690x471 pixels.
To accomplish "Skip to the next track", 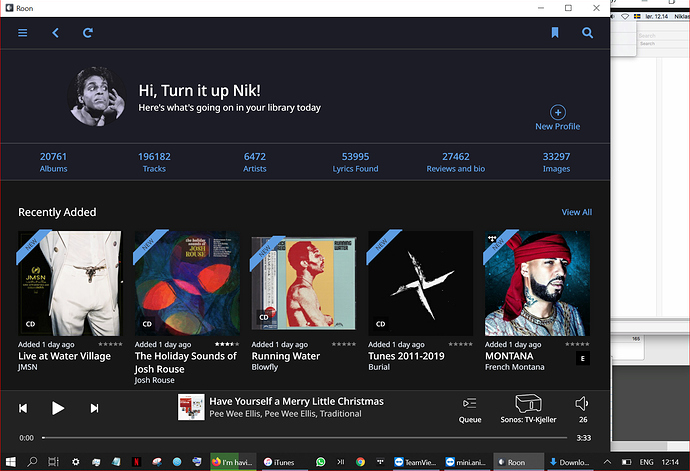I will 95,408.
